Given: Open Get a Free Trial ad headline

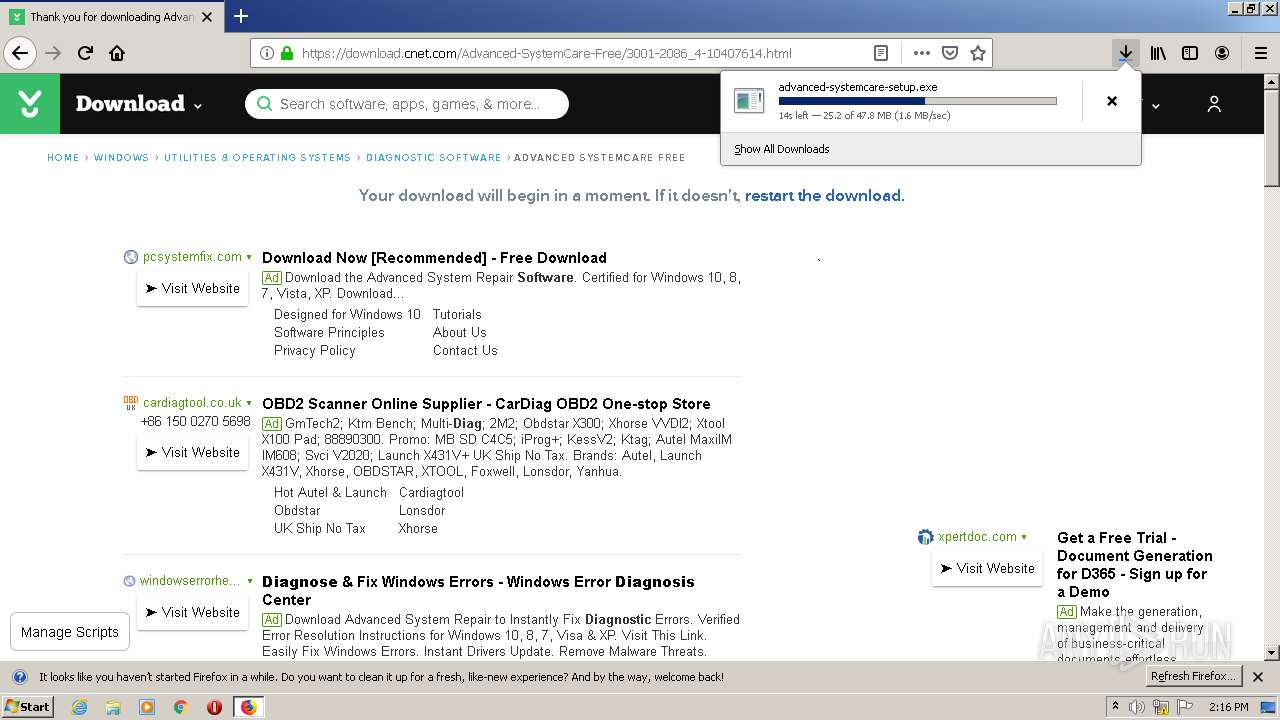Looking at the screenshot, I should pos(1135,565).
